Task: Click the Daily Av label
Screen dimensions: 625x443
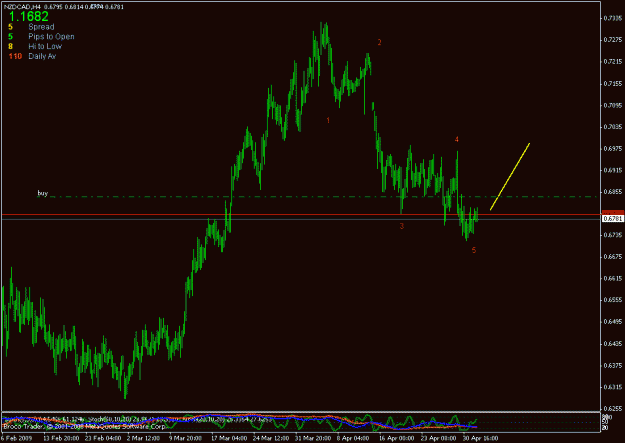Action: click(42, 56)
